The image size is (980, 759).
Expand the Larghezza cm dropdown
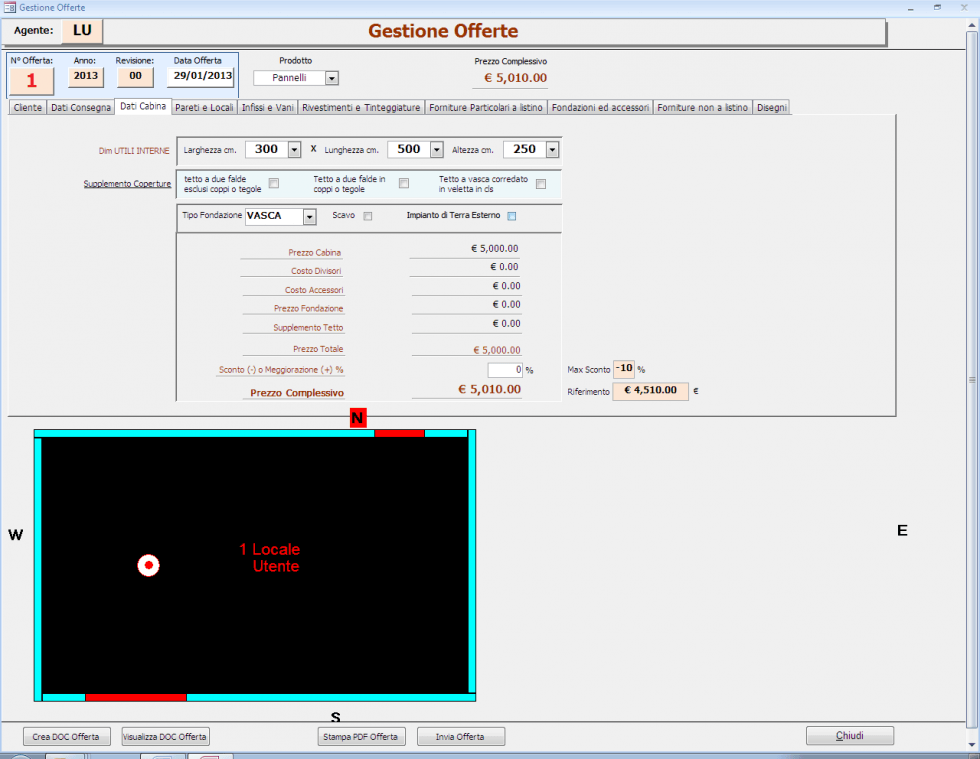pos(294,149)
